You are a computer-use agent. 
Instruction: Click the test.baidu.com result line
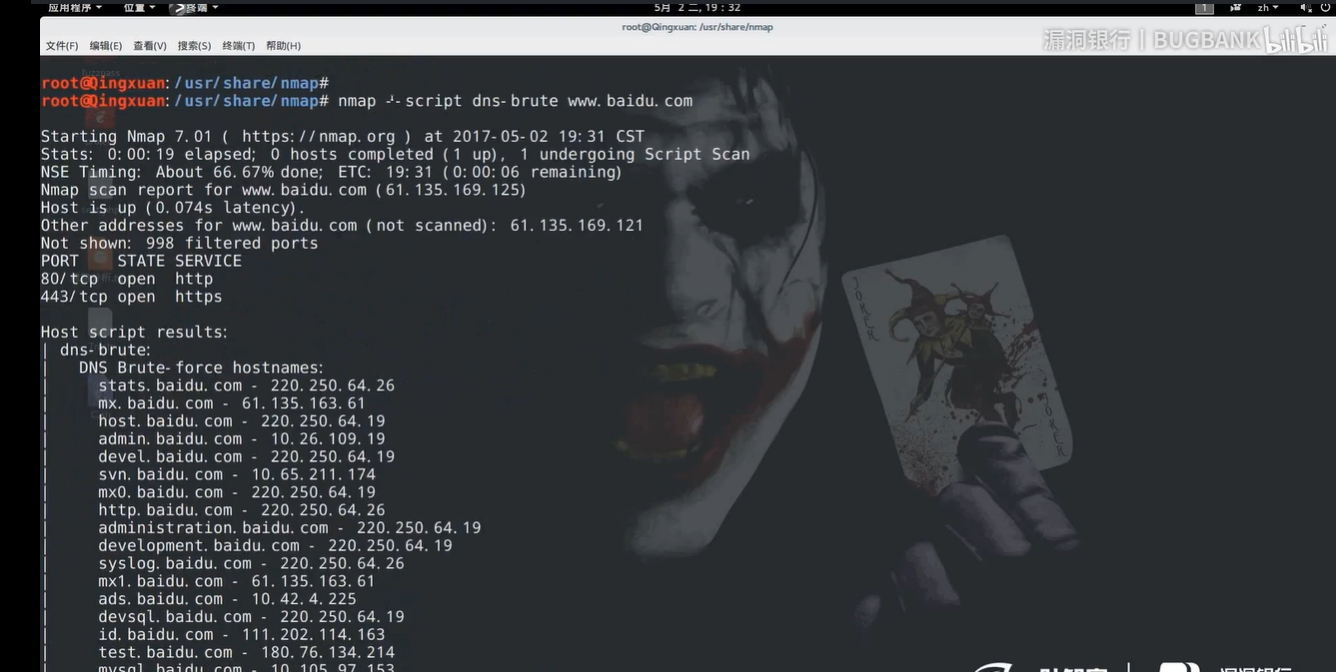(x=246, y=652)
